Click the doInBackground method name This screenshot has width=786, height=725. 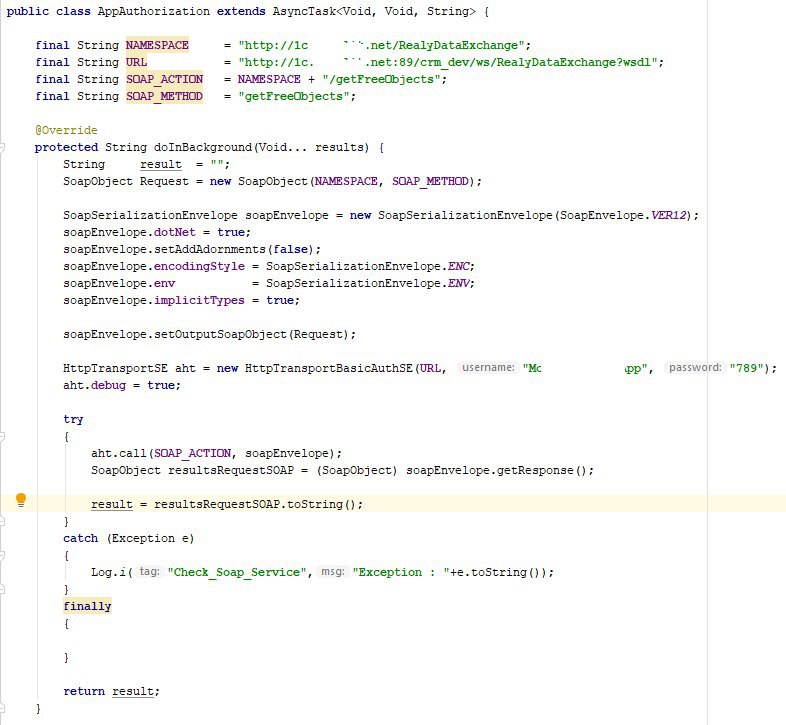point(203,147)
